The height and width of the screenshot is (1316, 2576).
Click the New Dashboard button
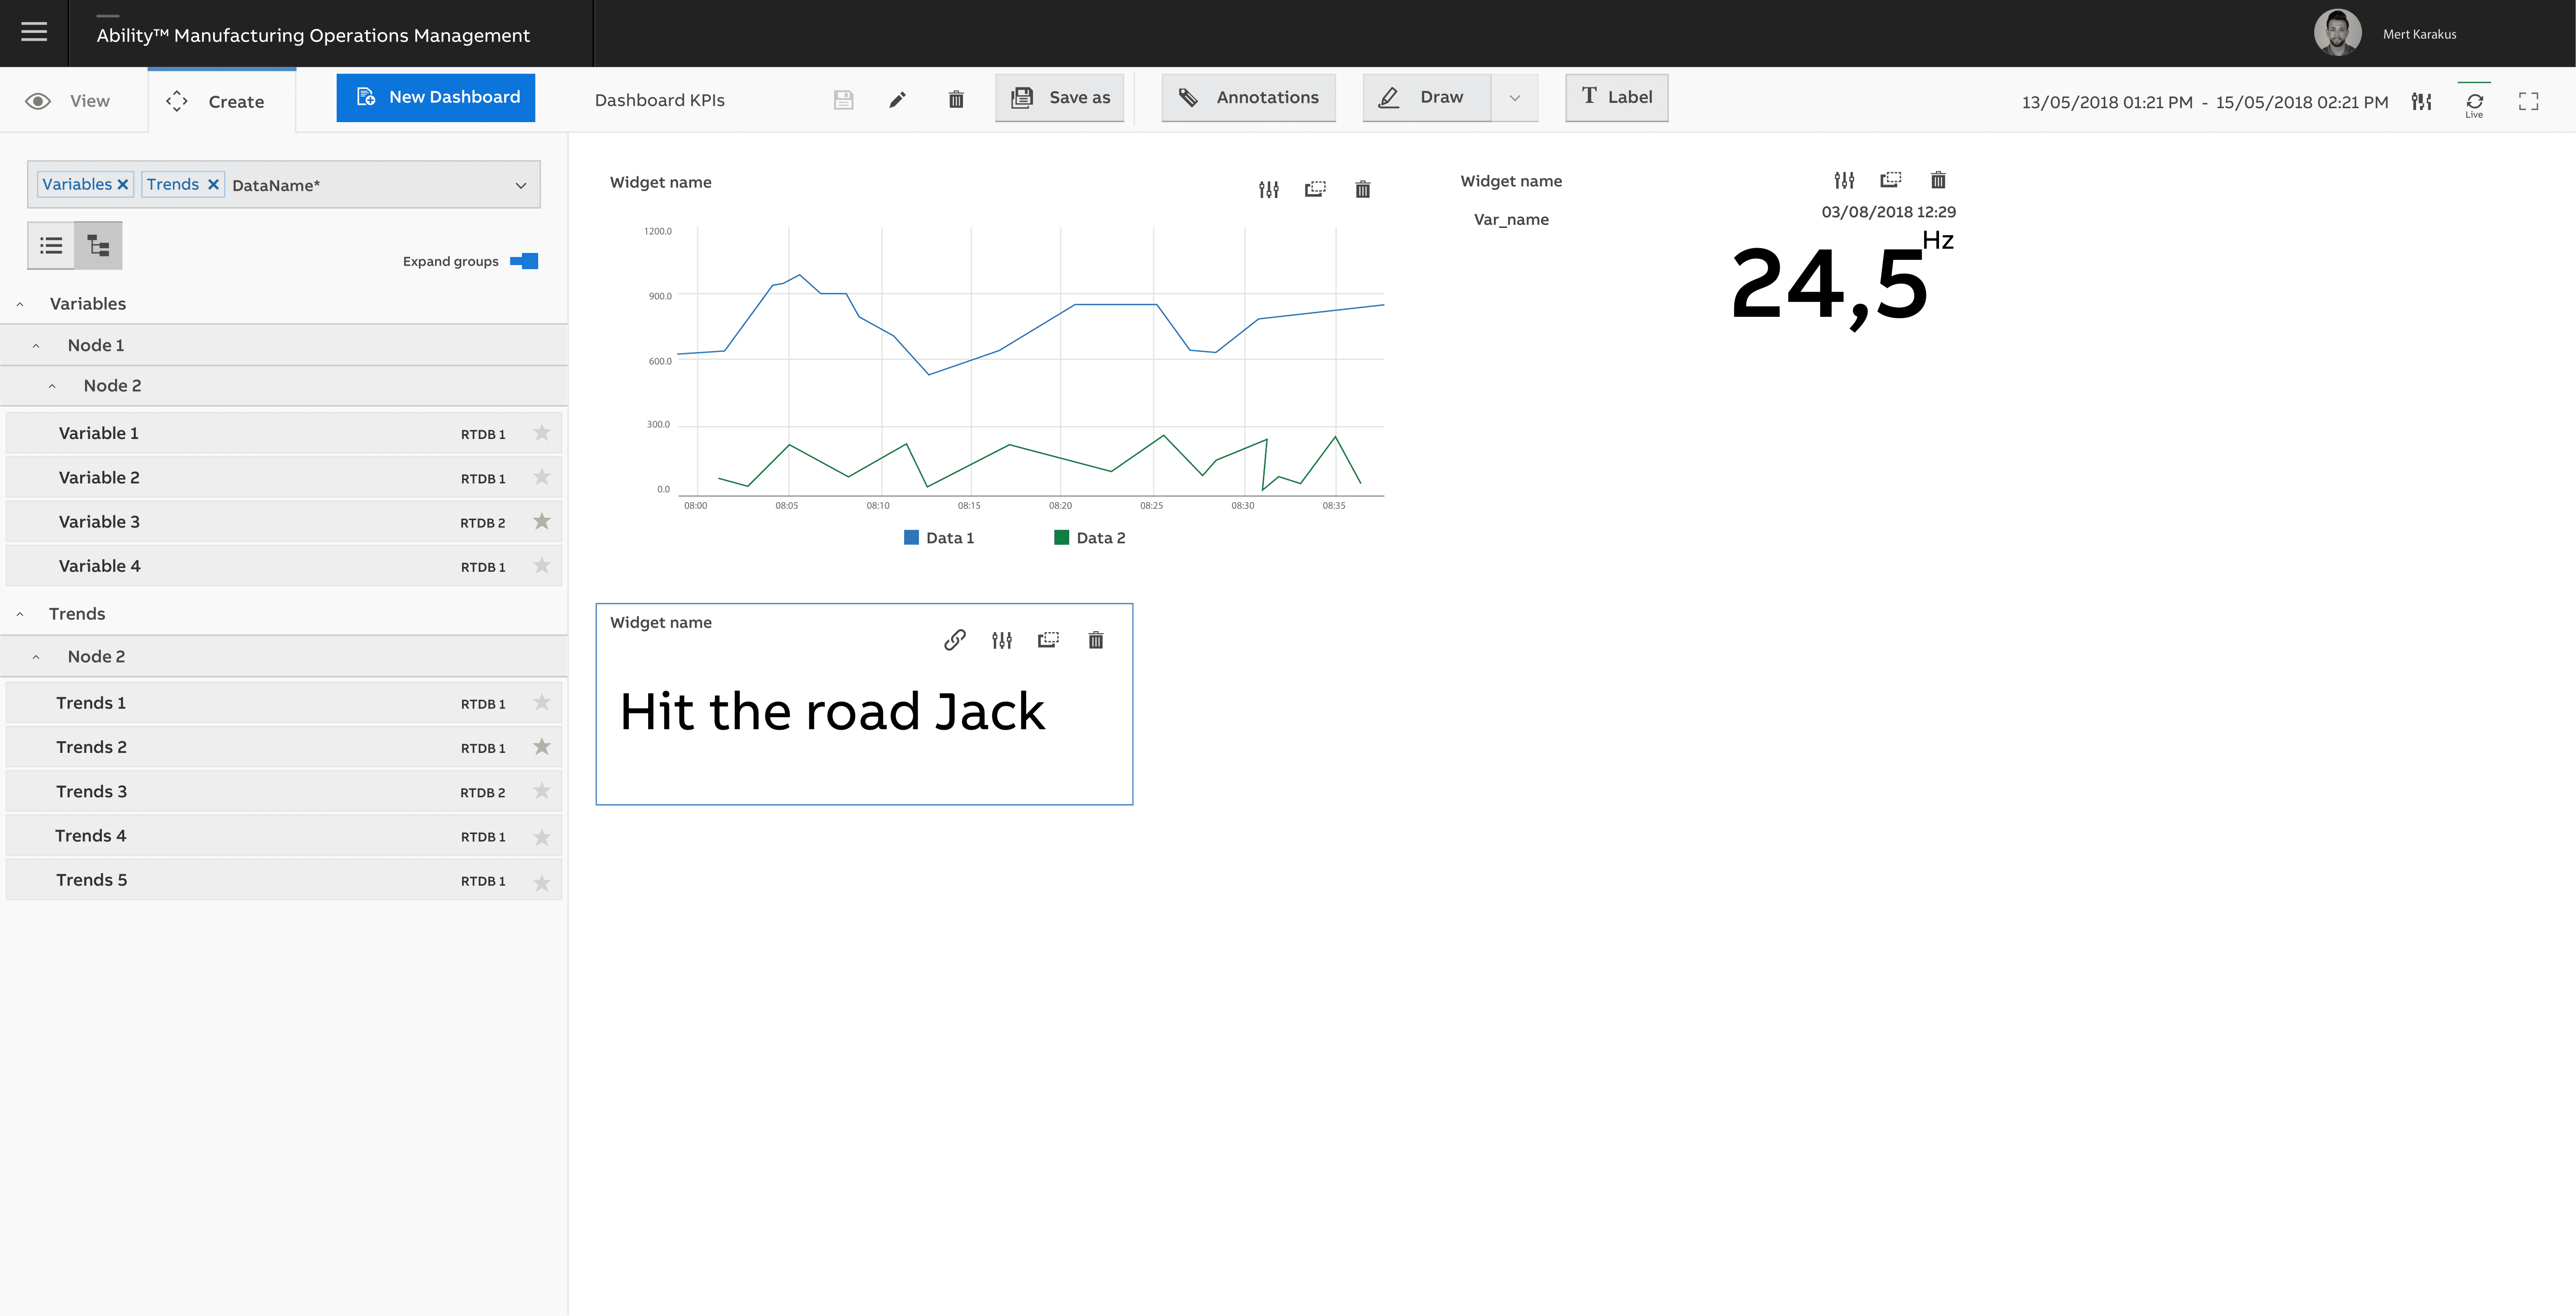(x=435, y=97)
